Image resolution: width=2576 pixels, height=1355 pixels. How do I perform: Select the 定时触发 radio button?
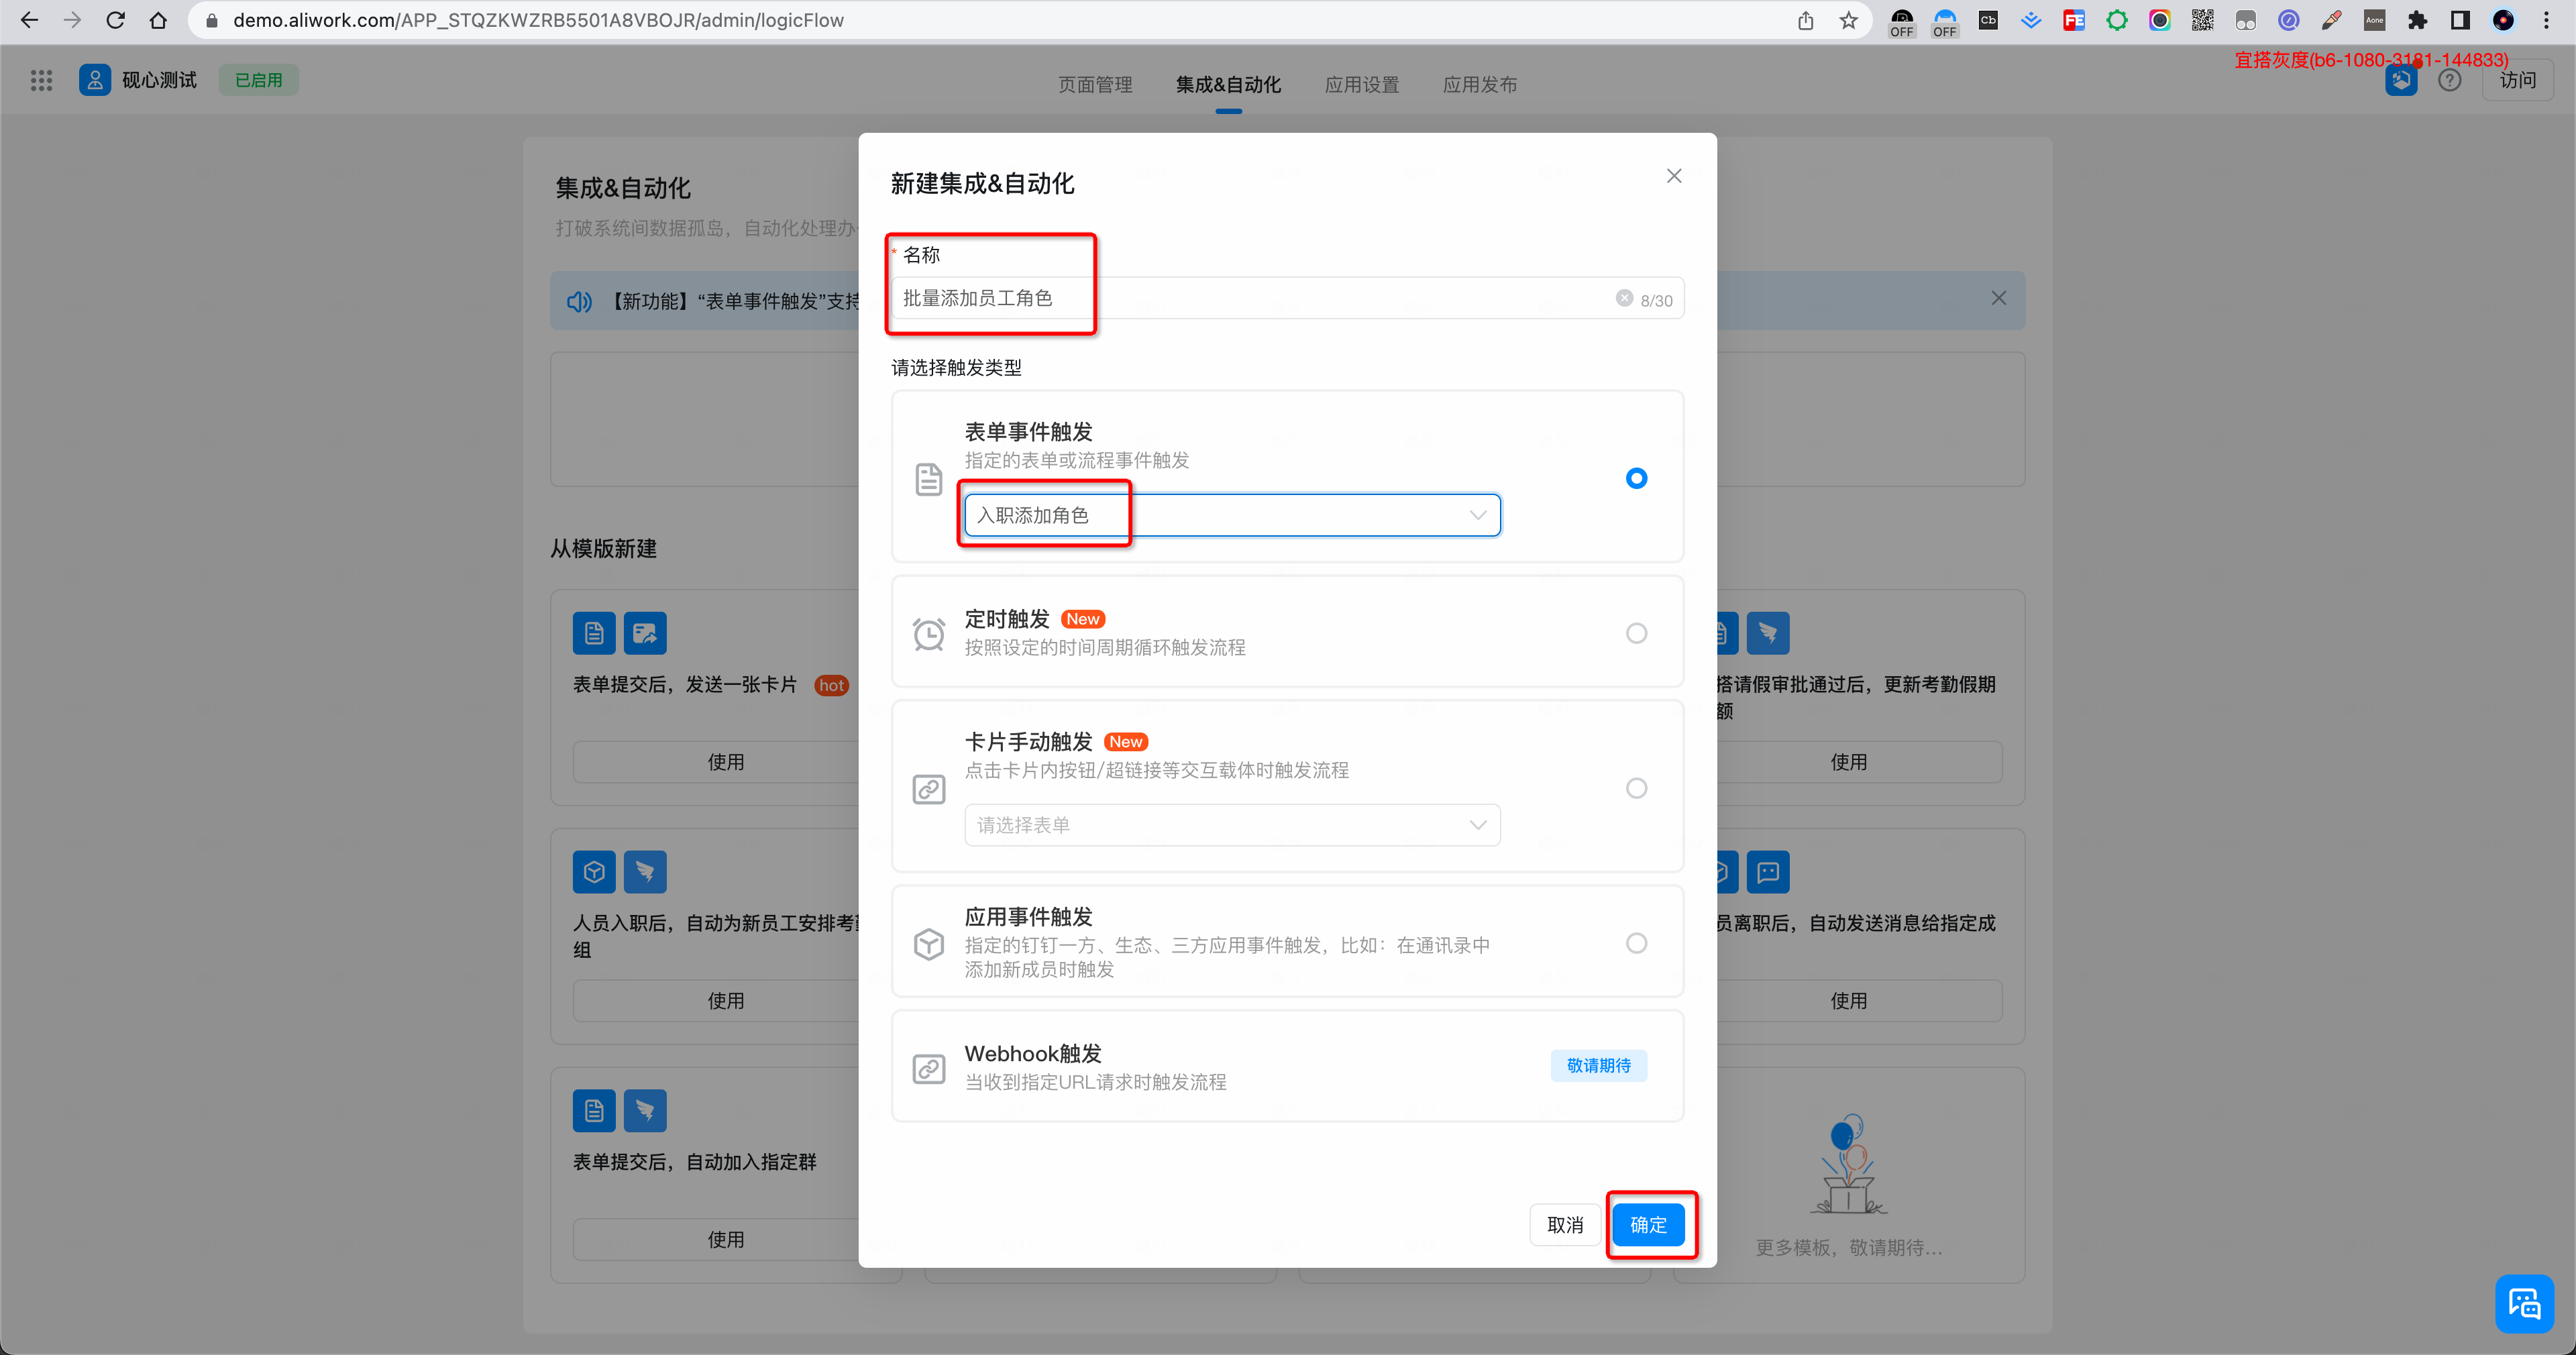coord(1636,633)
